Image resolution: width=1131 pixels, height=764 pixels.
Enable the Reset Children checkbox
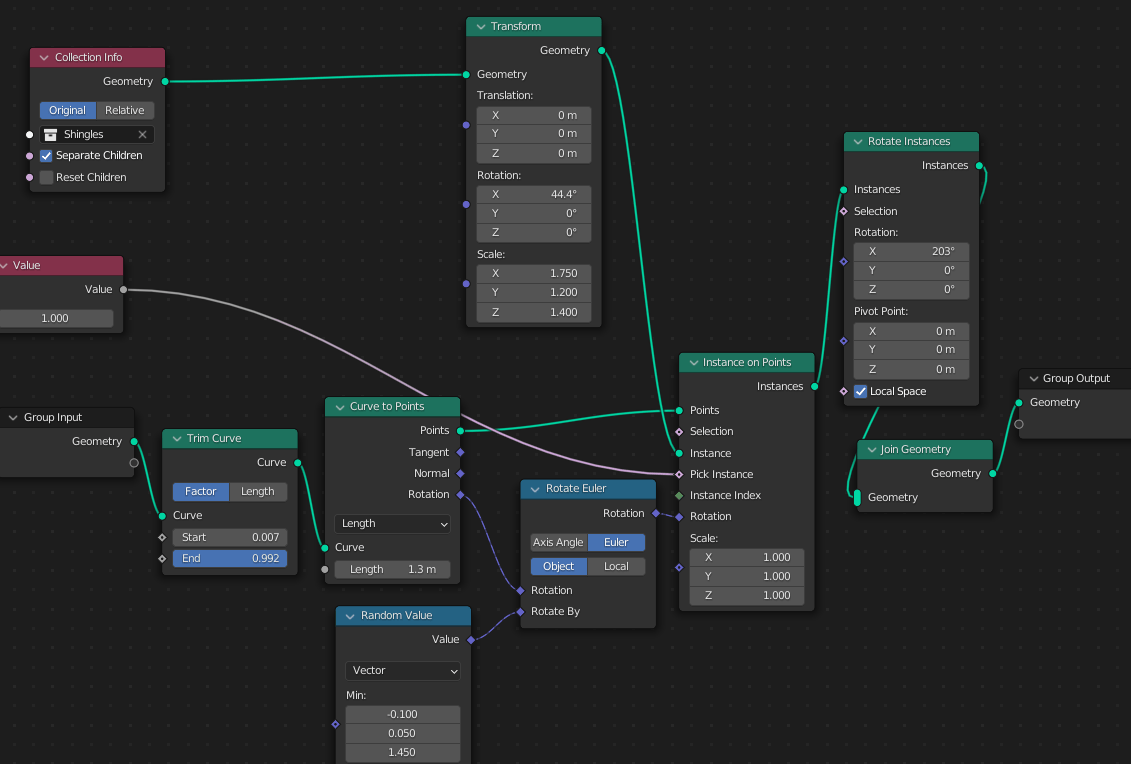pos(45,177)
